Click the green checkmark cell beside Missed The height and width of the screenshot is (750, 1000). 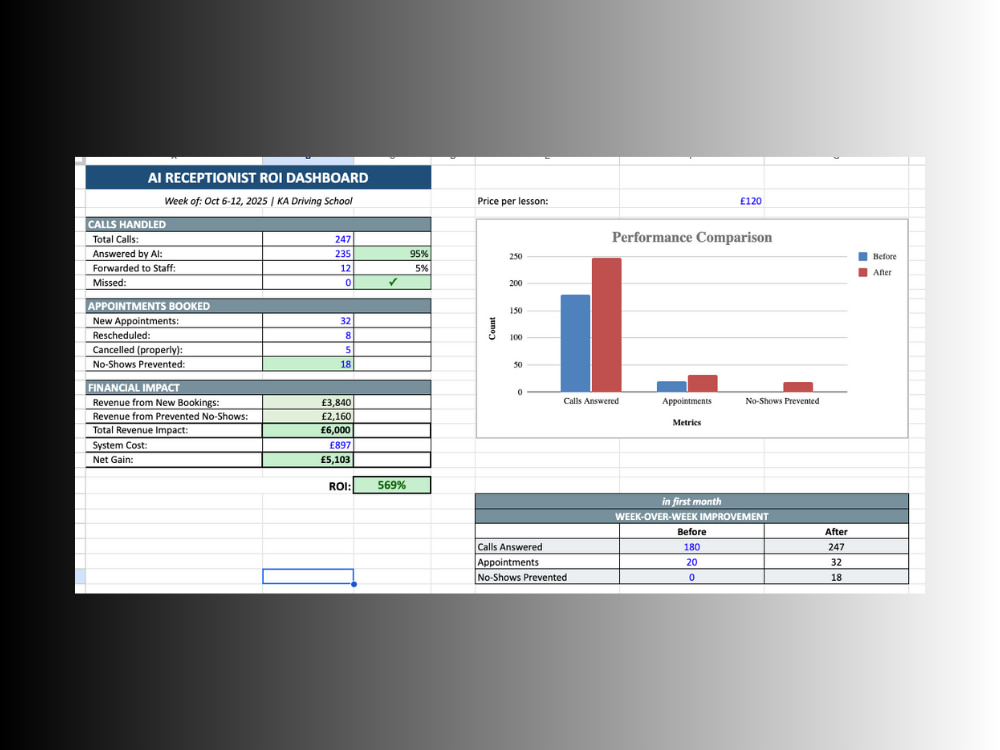(x=392, y=283)
